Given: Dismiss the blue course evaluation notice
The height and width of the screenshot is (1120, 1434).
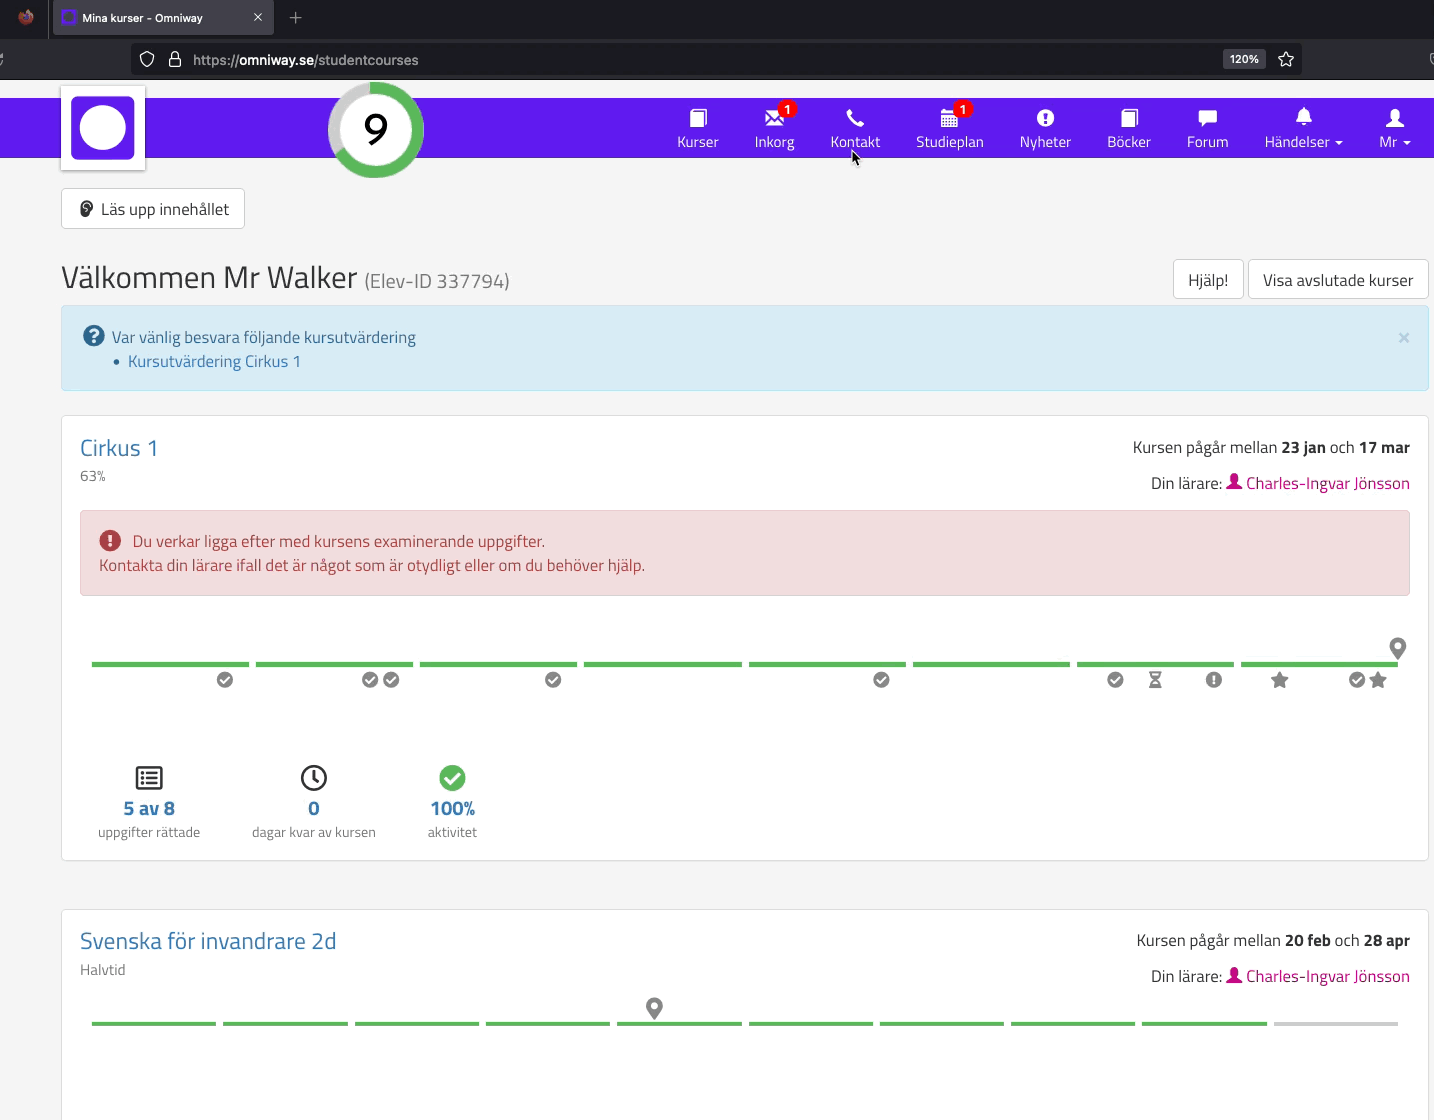Looking at the screenshot, I should point(1403,338).
